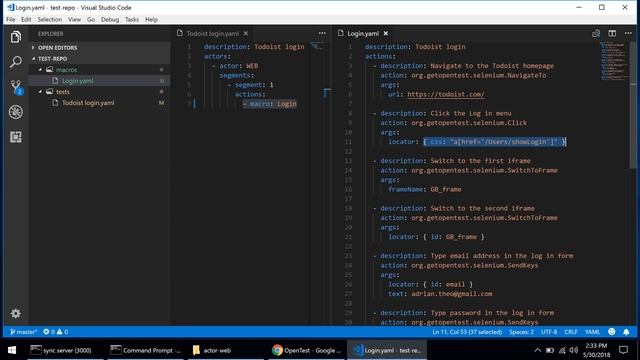Viewport: 640px width, 360px height.
Task: Open the Selection menu
Action: (50, 19)
